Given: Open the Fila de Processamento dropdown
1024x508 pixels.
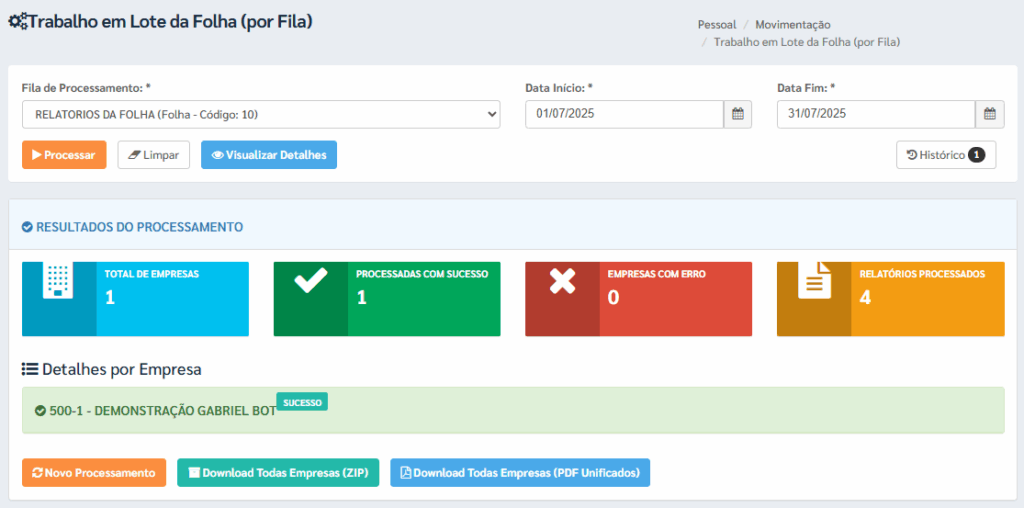Looking at the screenshot, I should tap(261, 115).
